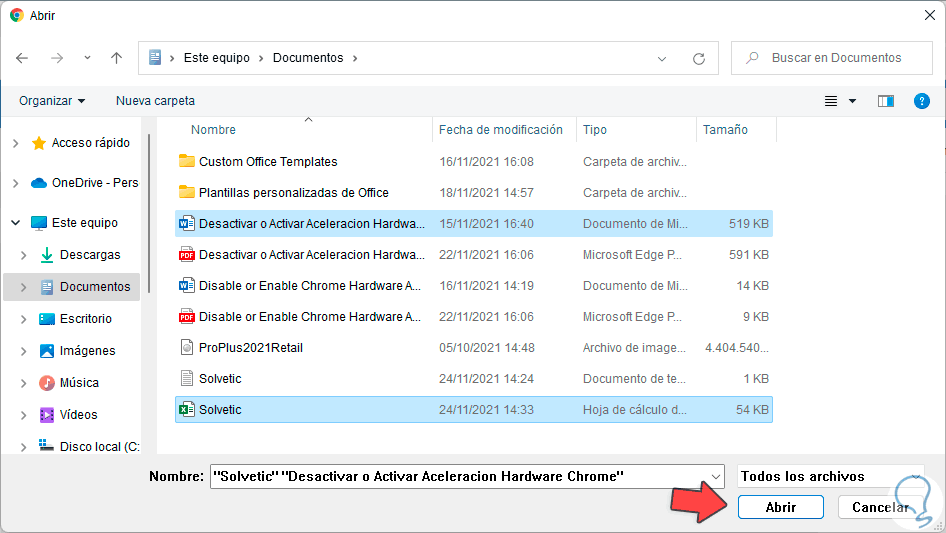Open recent locations dropdown arrow

(x=87, y=58)
